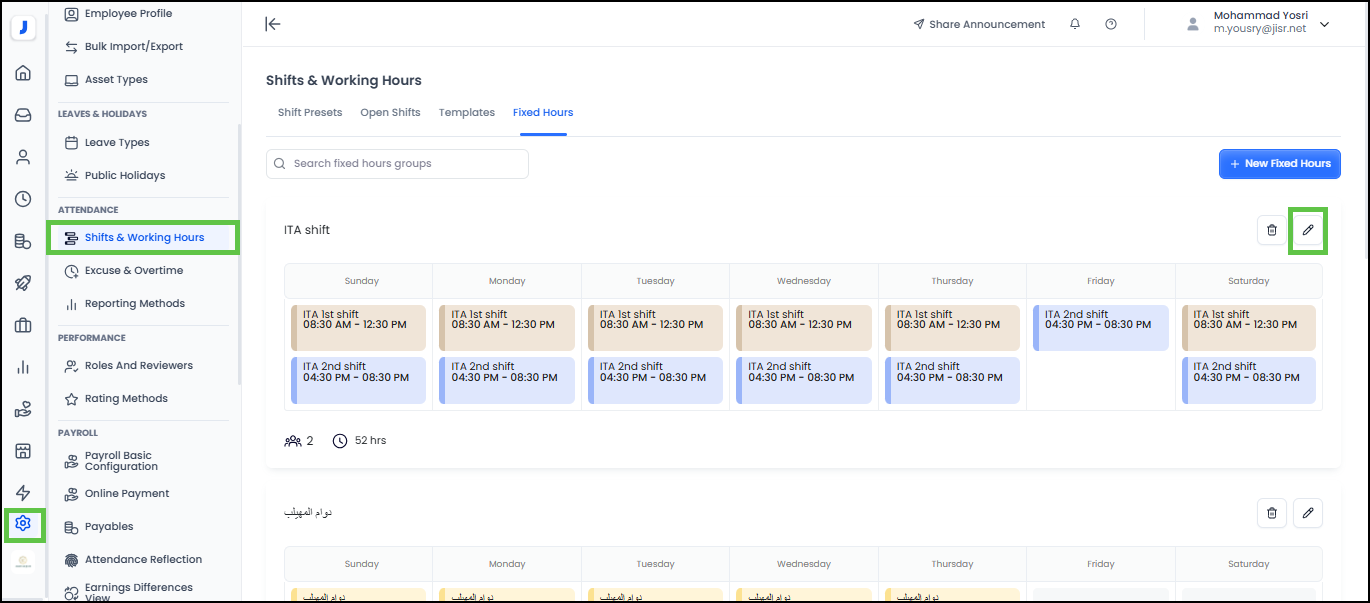Click the rocket icon in left rail
Screen dimensions: 1370x603
pos(23,283)
